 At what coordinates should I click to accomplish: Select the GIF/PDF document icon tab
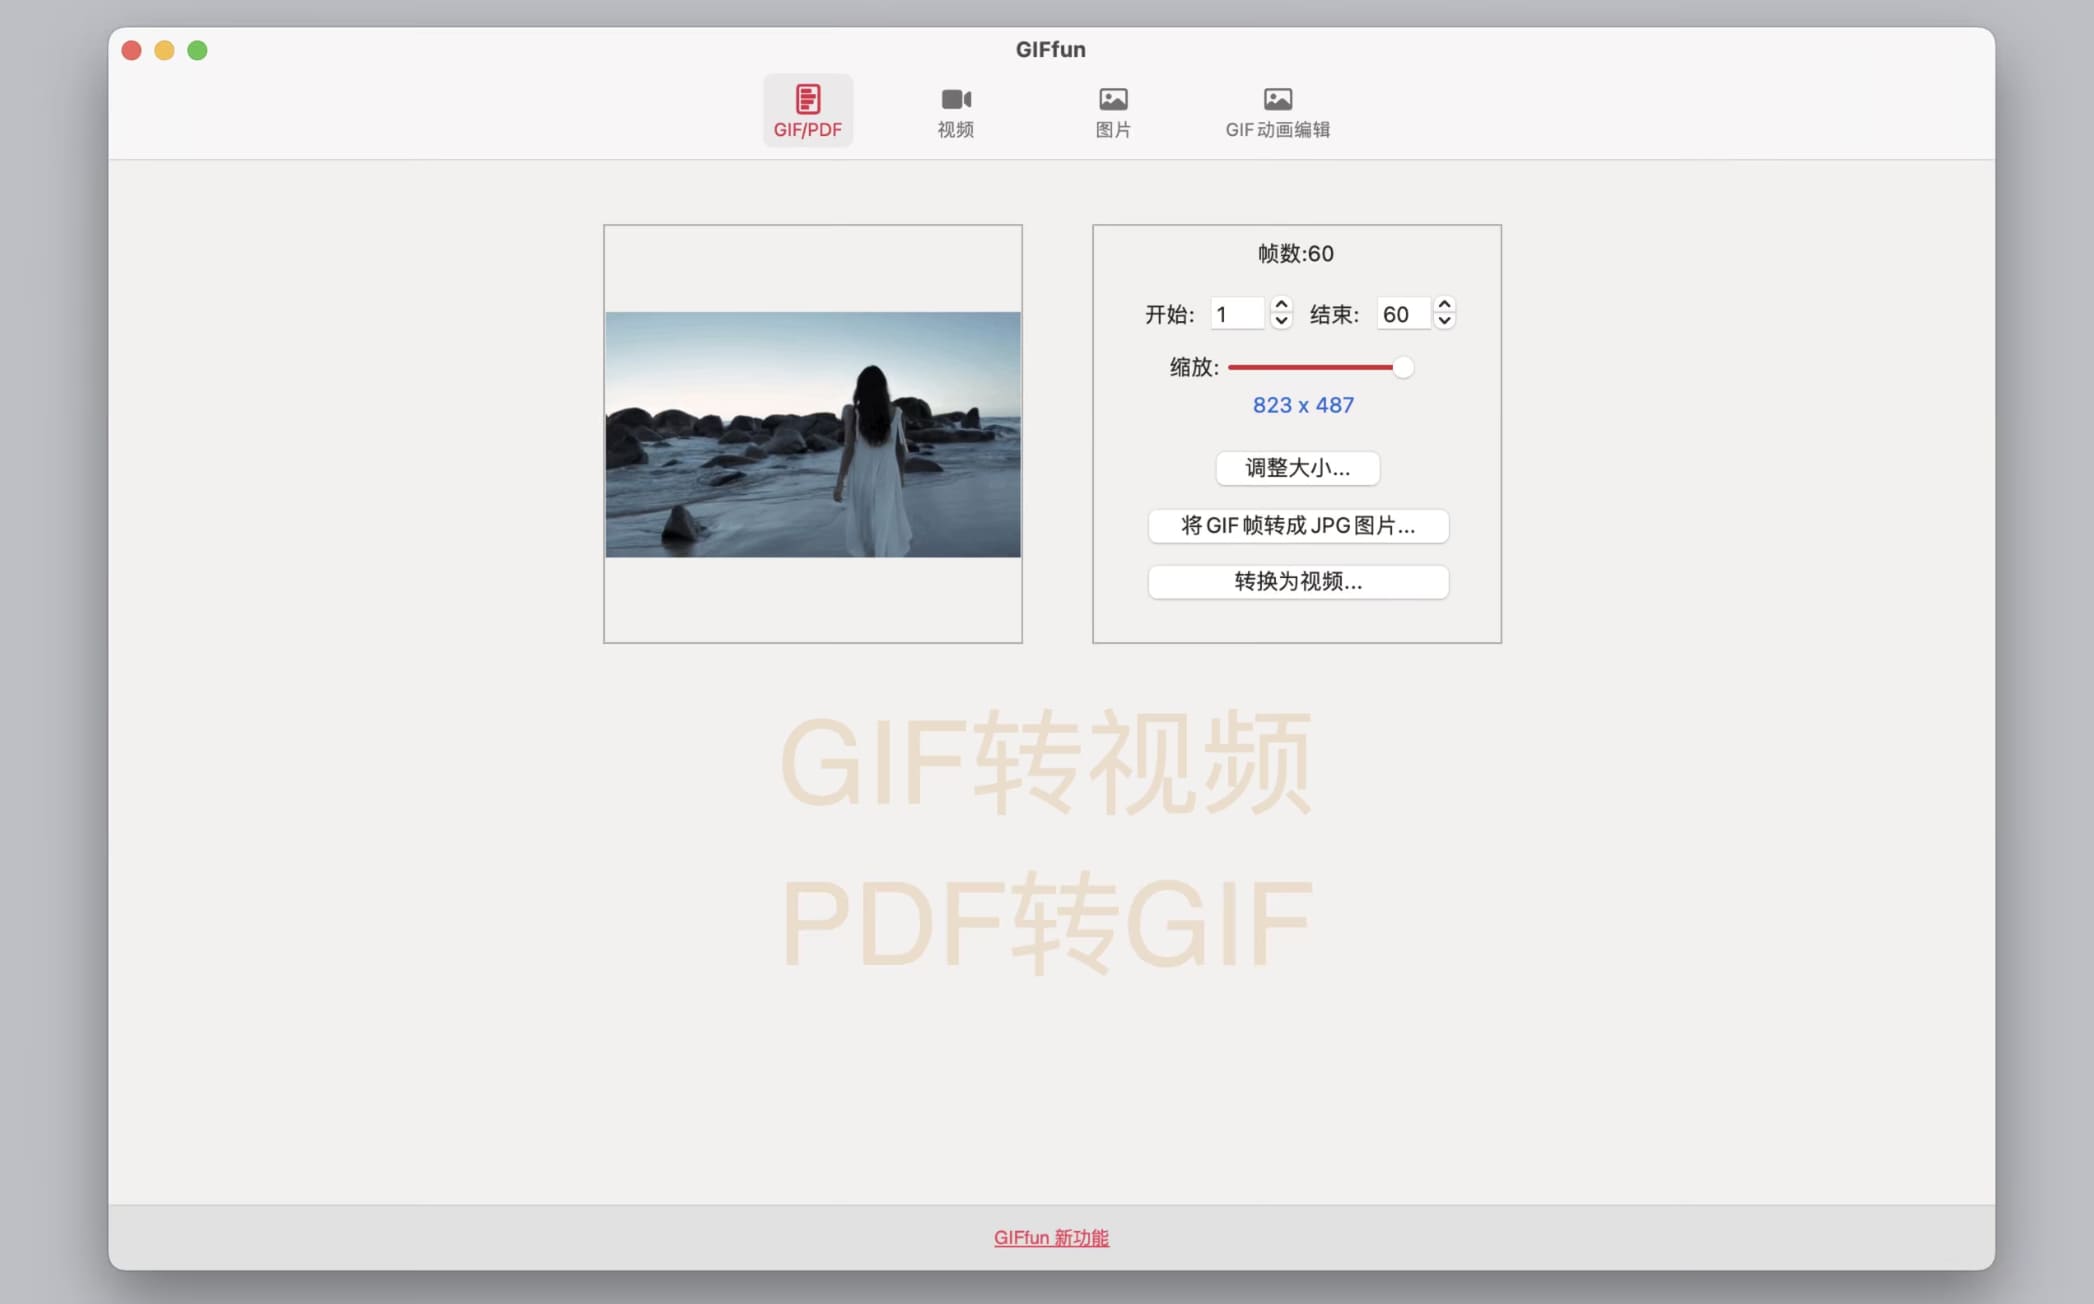click(x=807, y=110)
